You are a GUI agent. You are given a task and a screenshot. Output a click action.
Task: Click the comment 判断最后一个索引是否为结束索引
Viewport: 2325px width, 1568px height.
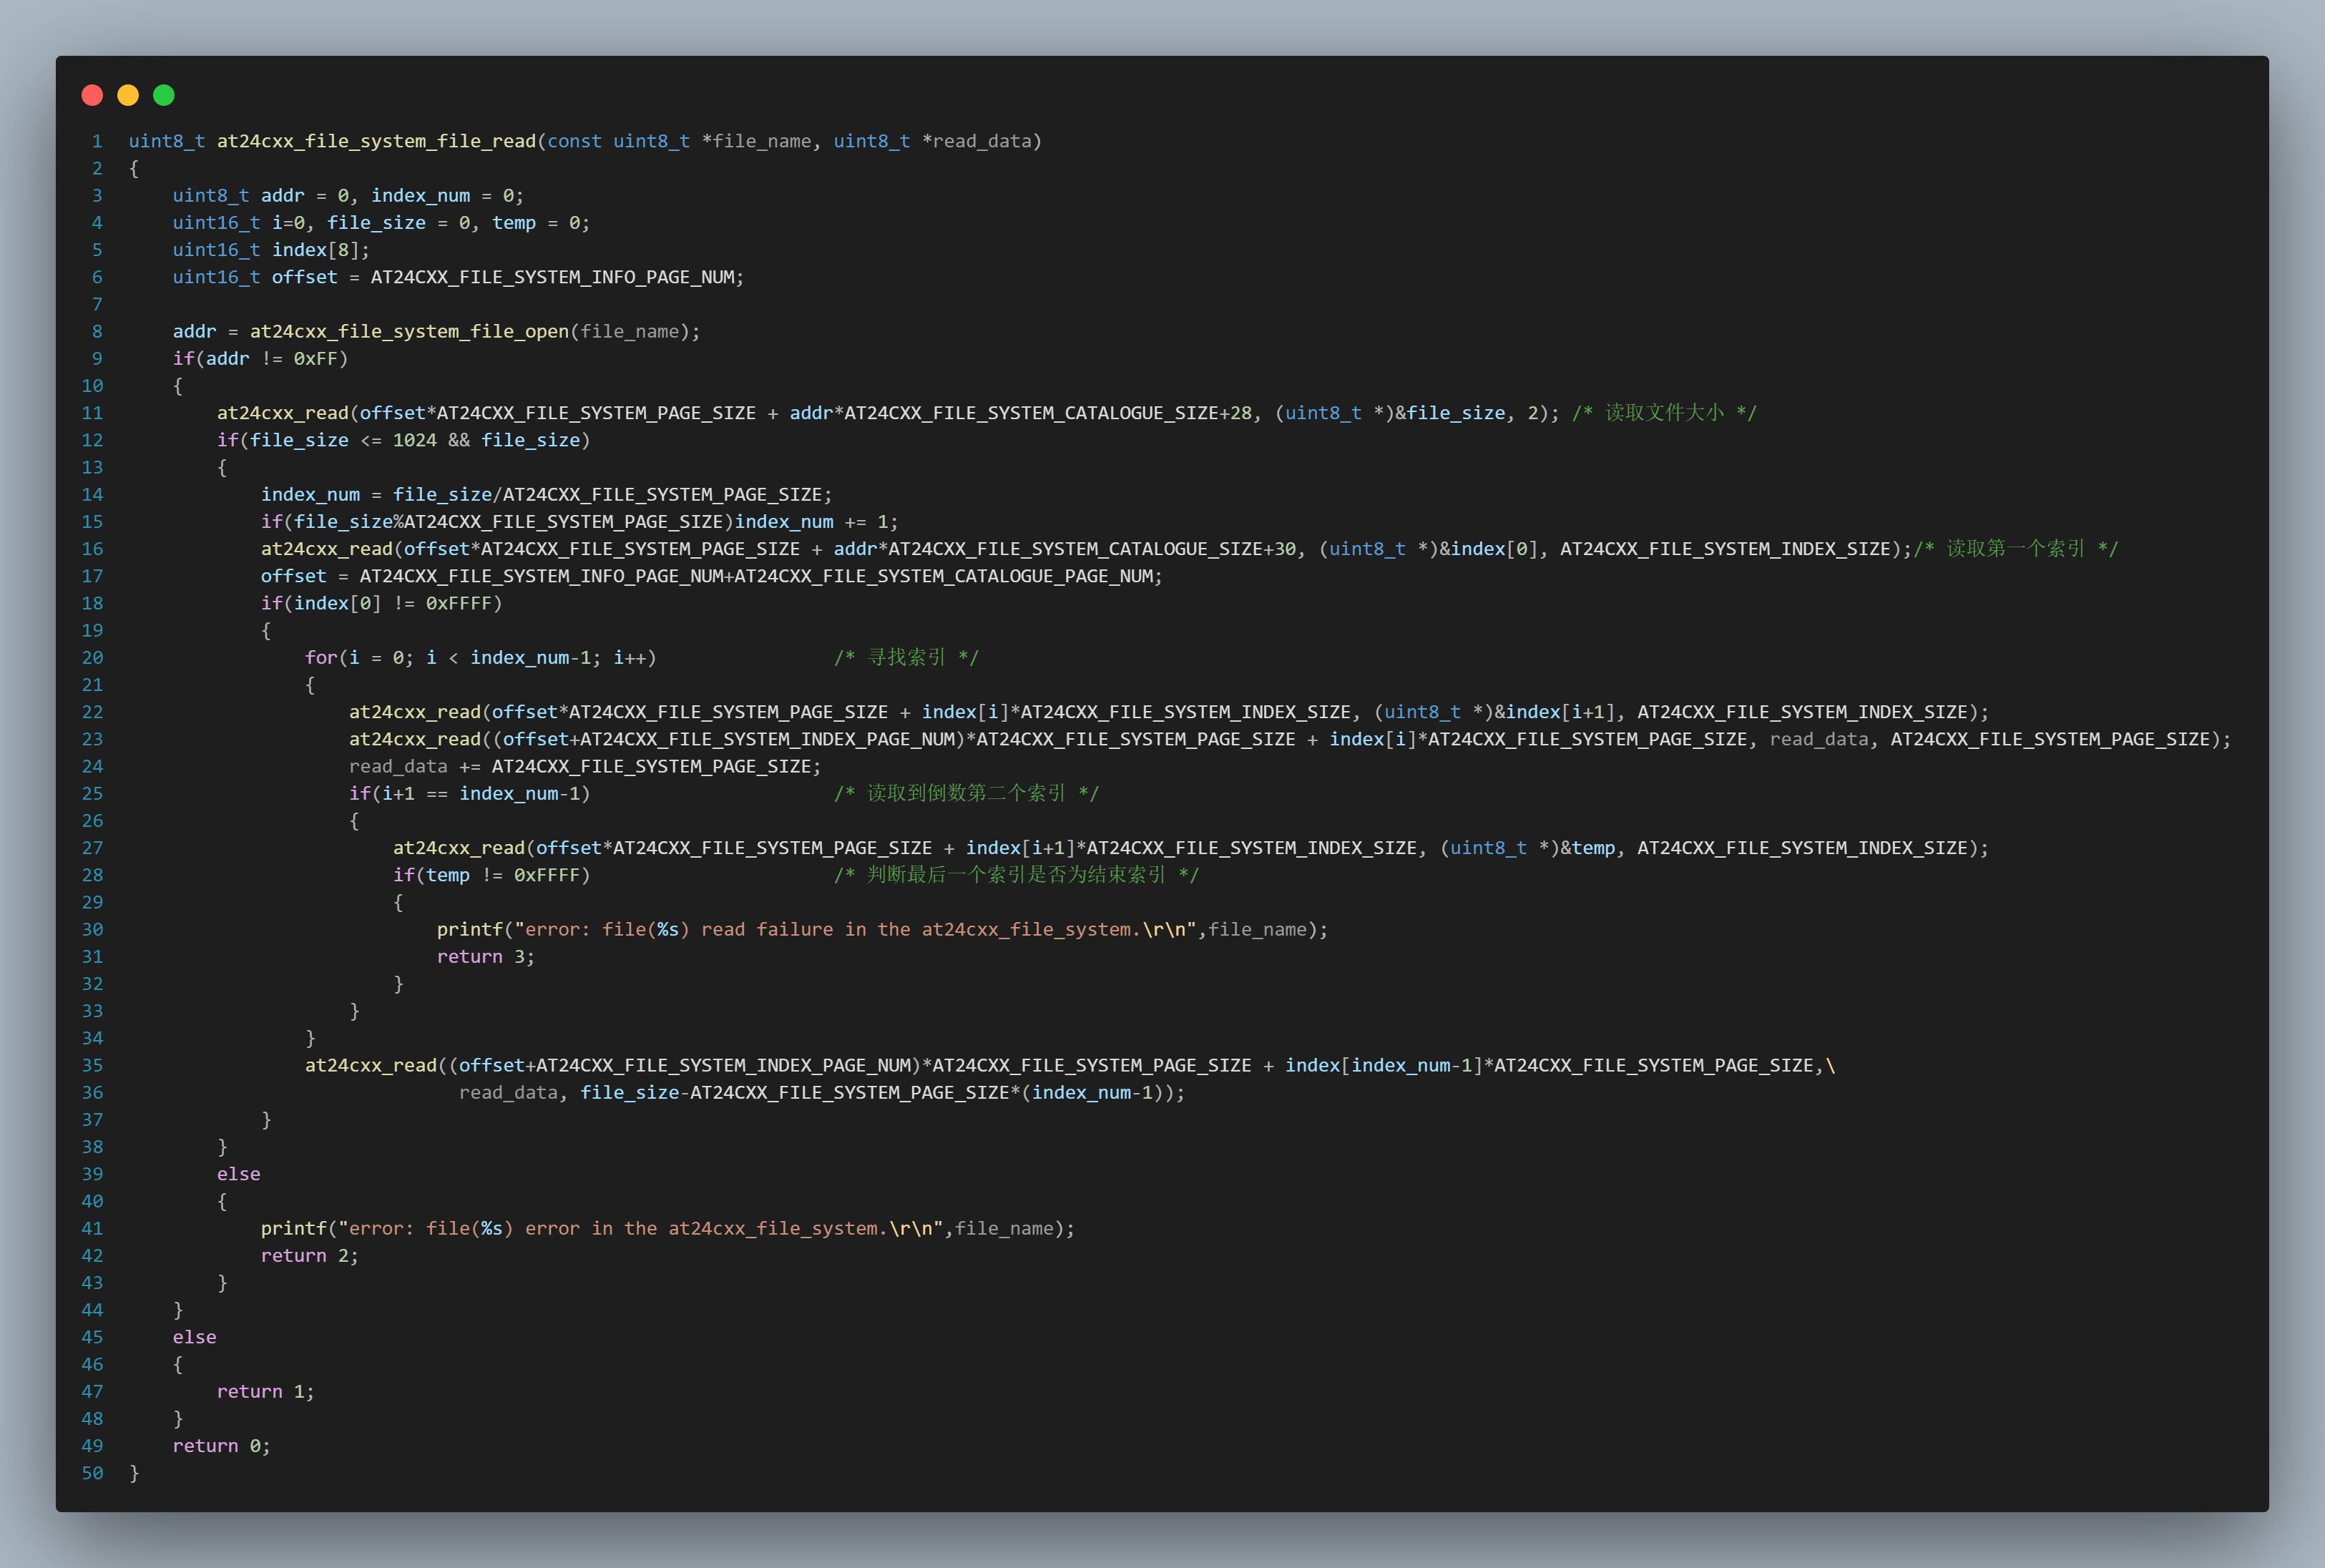[1016, 875]
